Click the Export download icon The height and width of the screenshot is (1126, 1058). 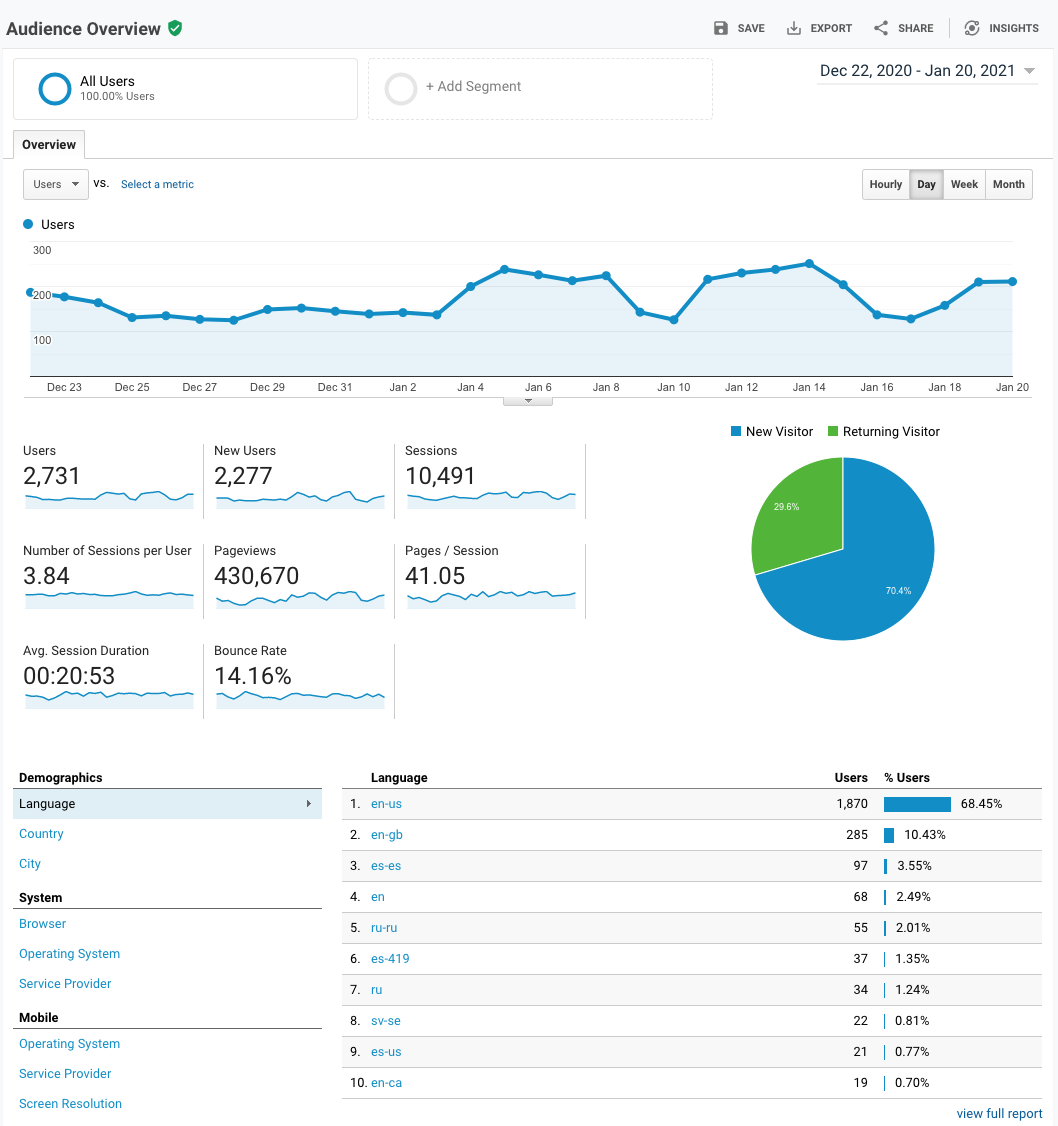pyautogui.click(x=794, y=28)
